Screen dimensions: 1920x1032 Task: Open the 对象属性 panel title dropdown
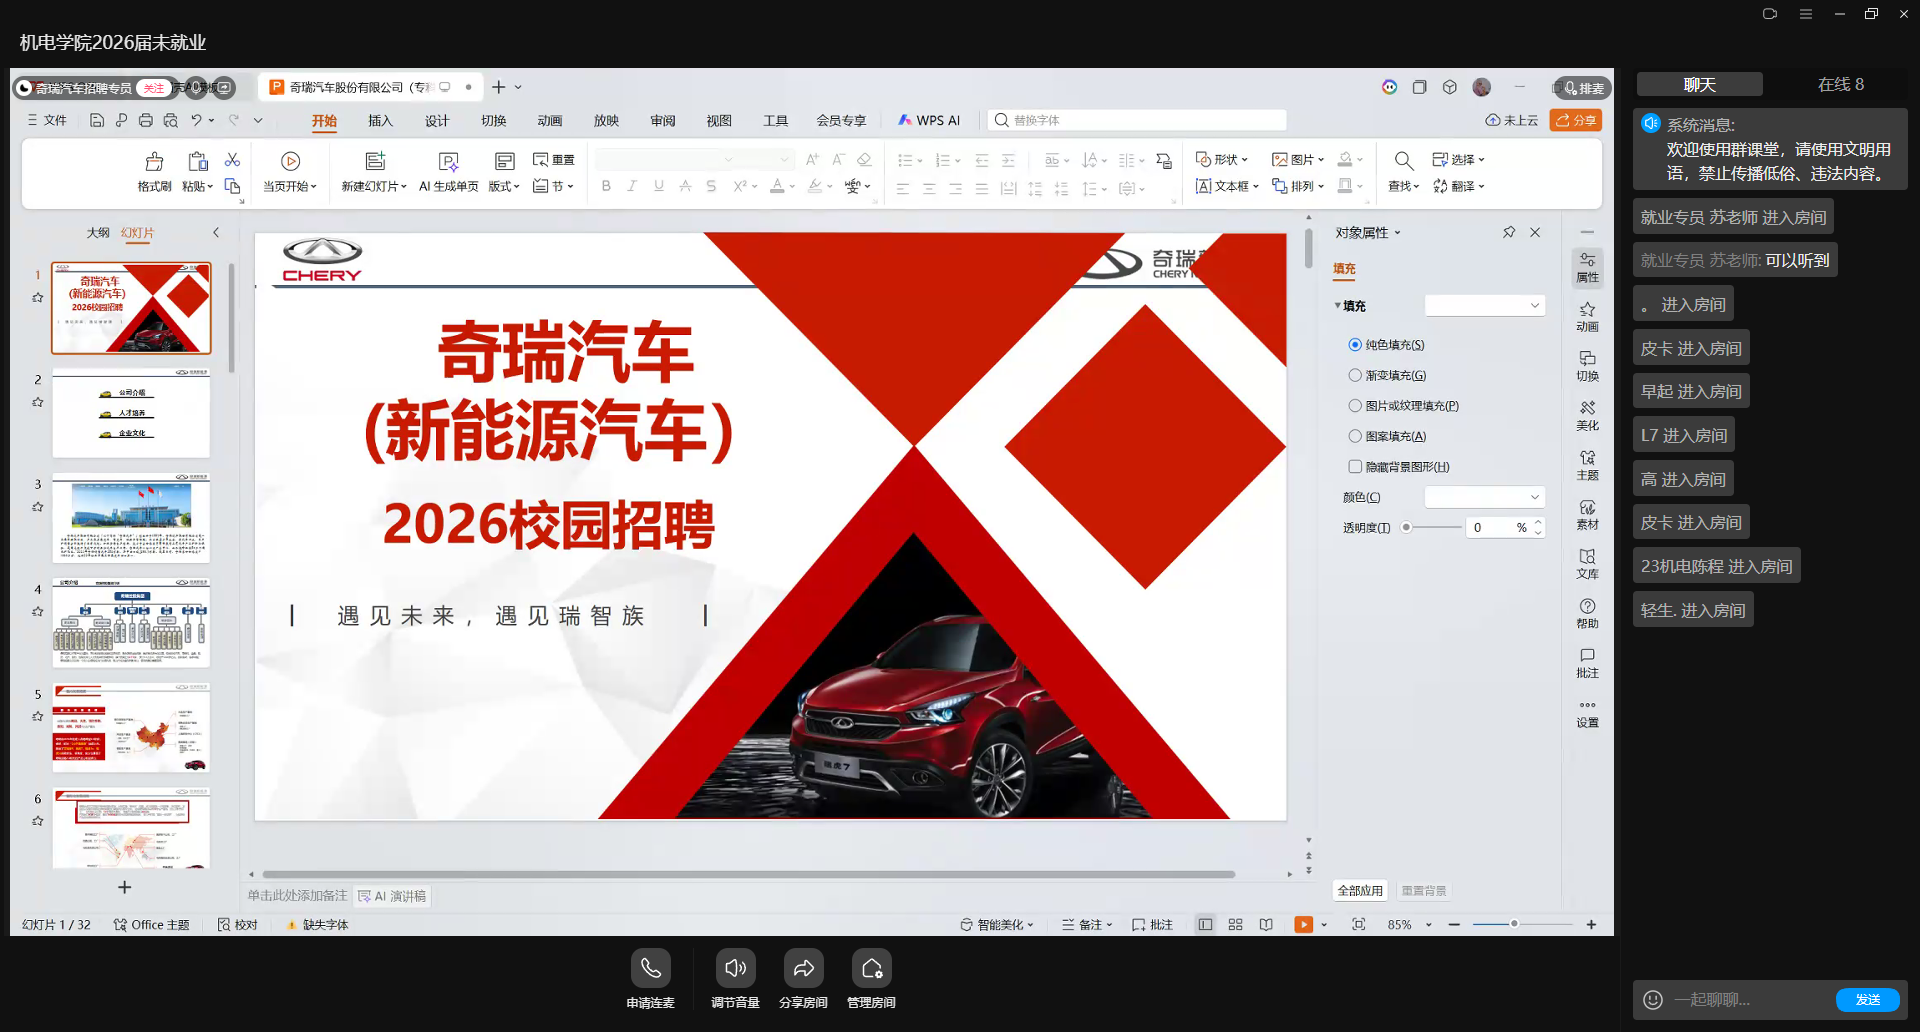tap(1397, 233)
